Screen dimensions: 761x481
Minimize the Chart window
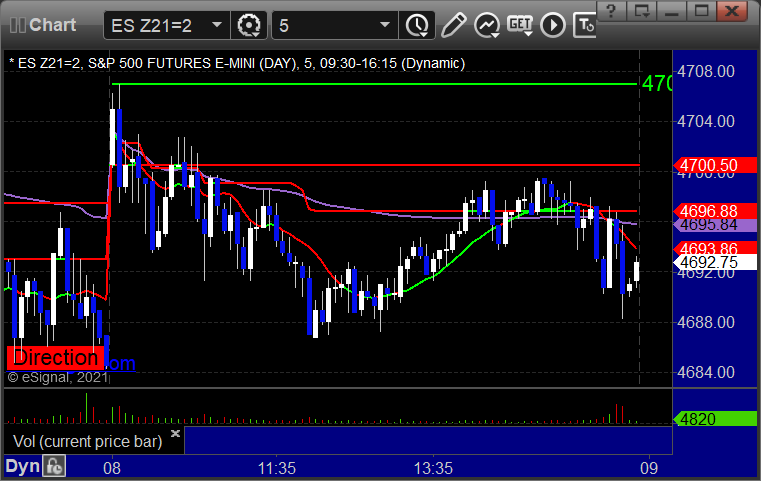(671, 11)
